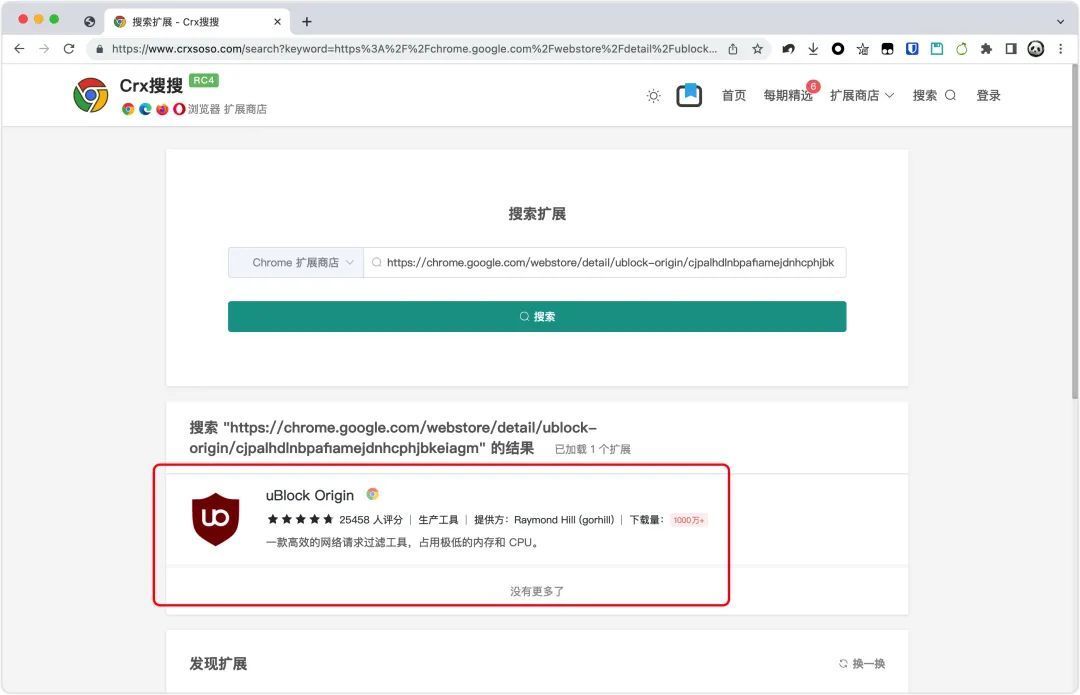Open Chrome three-dot menu
Screen dimensions: 1080x695
coord(1061,49)
